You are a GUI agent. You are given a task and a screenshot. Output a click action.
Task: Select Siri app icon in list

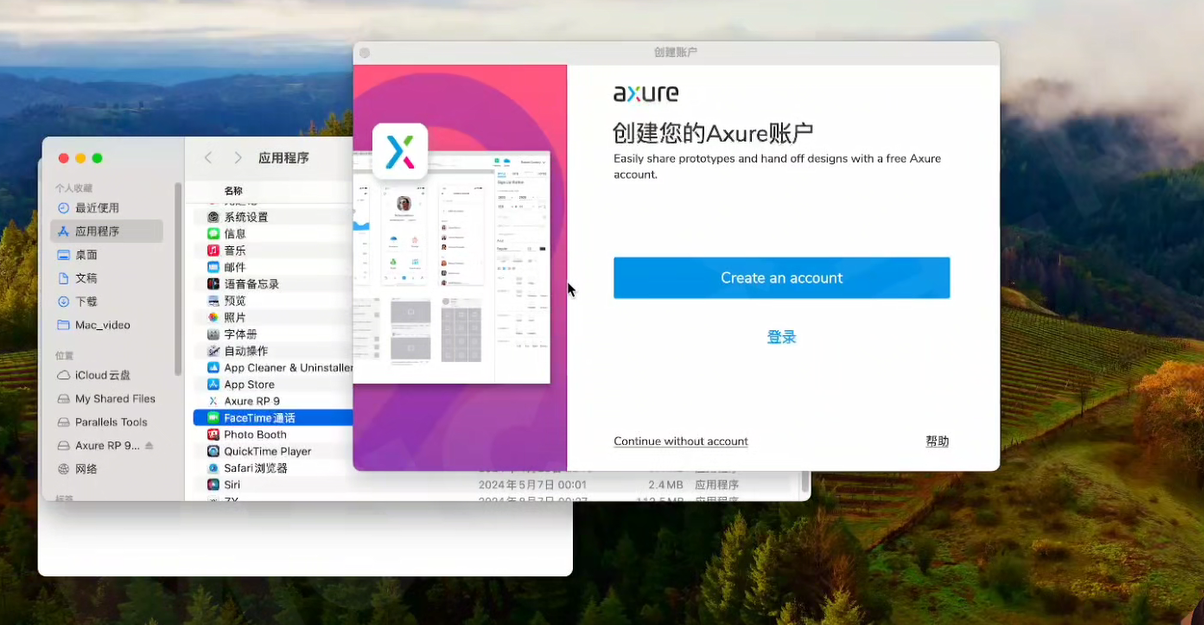(x=213, y=484)
